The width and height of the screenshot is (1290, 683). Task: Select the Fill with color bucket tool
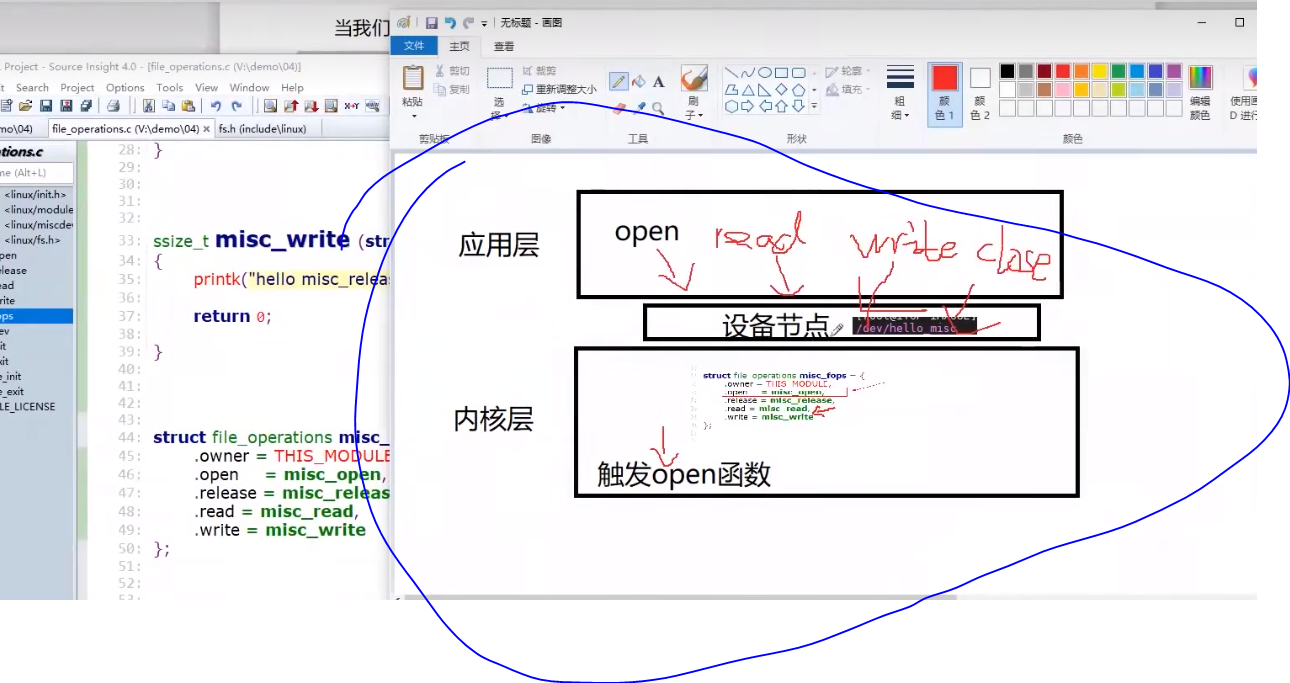point(638,82)
